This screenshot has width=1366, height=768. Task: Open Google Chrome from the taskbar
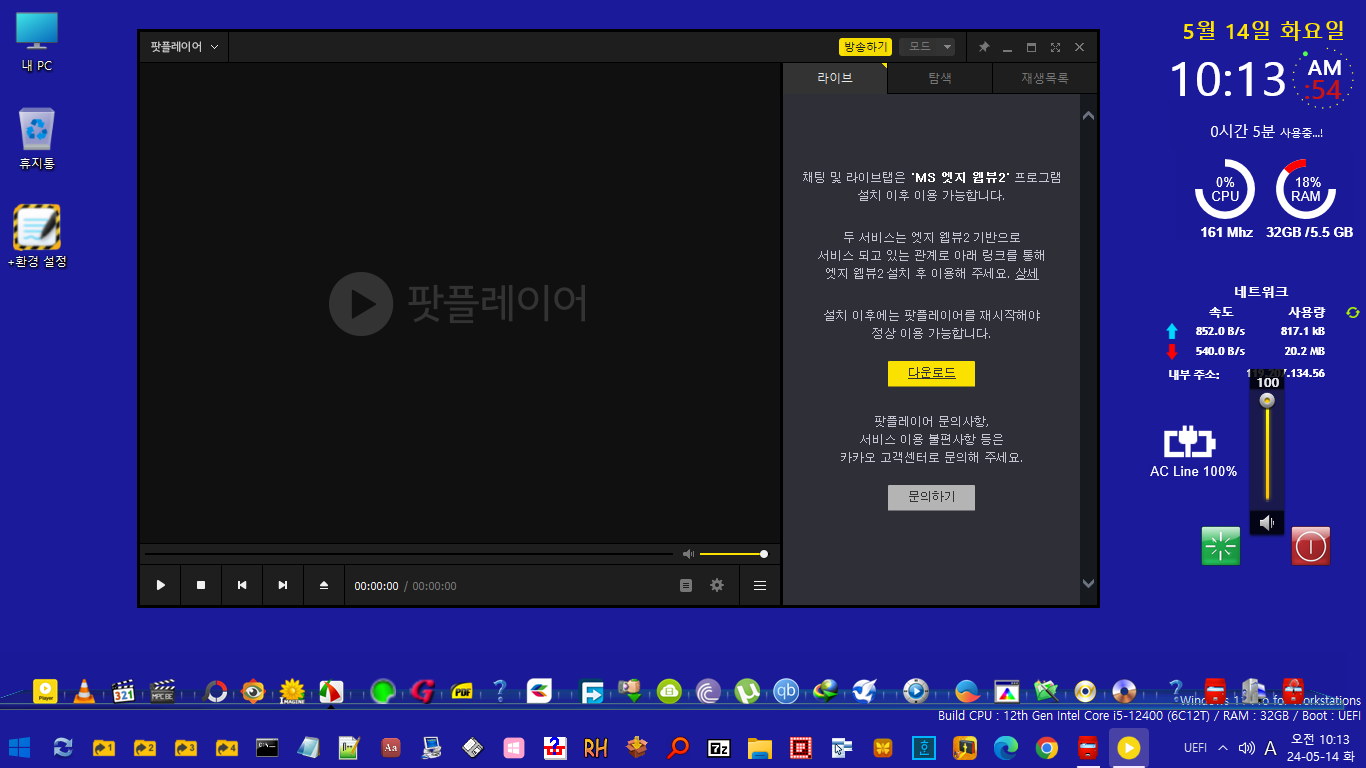[x=1046, y=747]
